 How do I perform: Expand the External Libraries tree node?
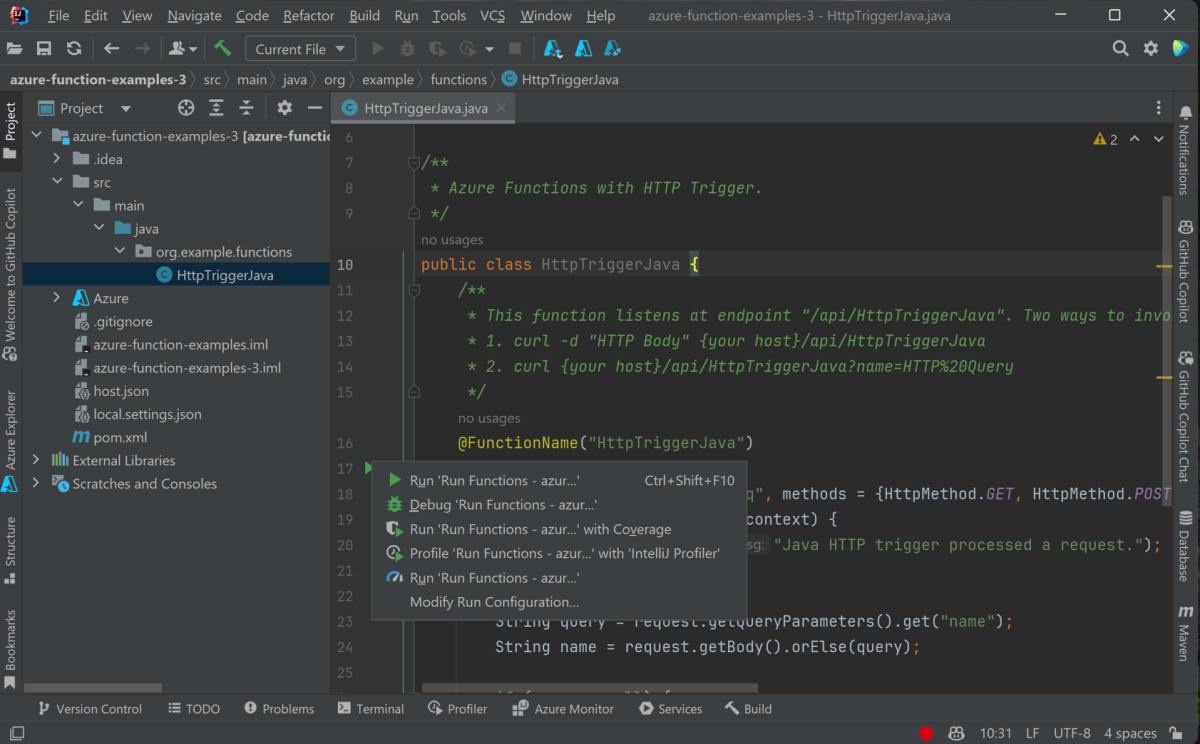(x=37, y=460)
